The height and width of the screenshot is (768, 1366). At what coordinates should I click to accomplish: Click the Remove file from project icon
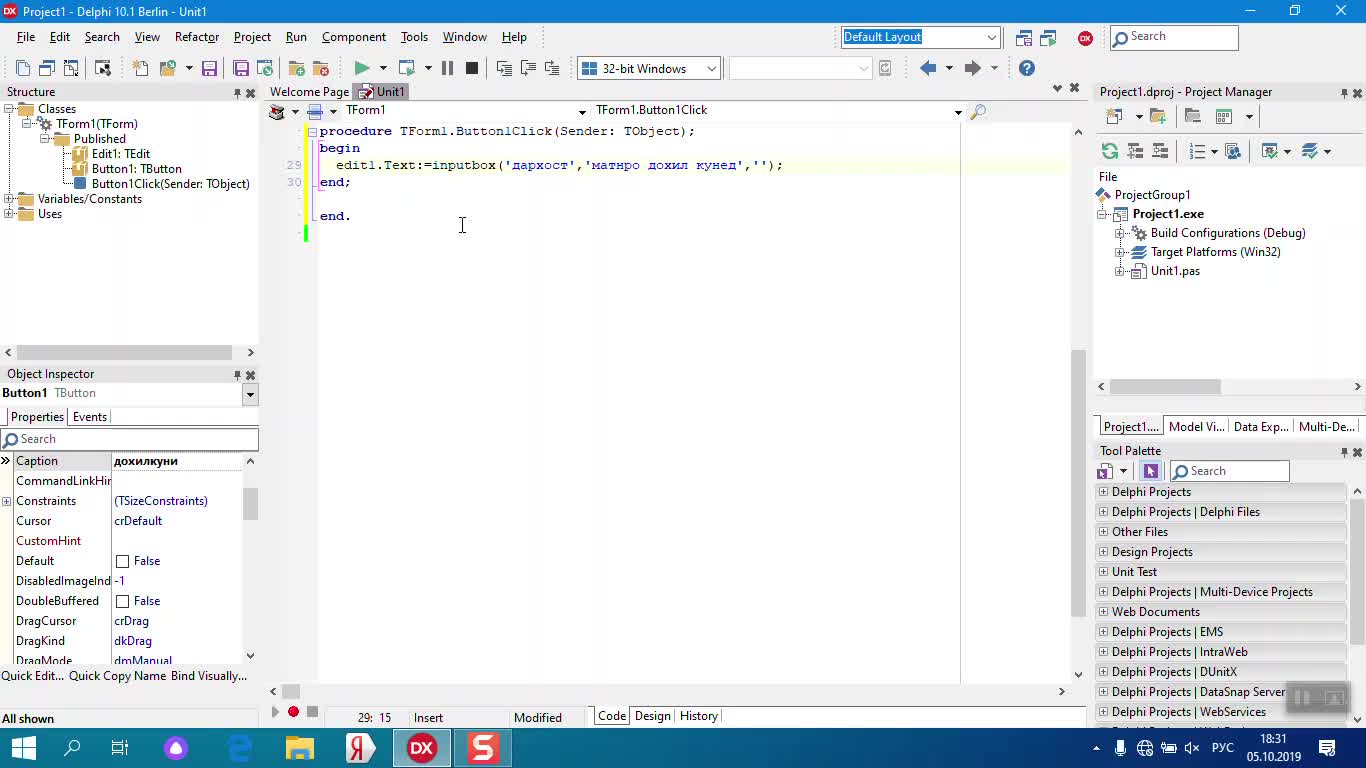tap(320, 68)
